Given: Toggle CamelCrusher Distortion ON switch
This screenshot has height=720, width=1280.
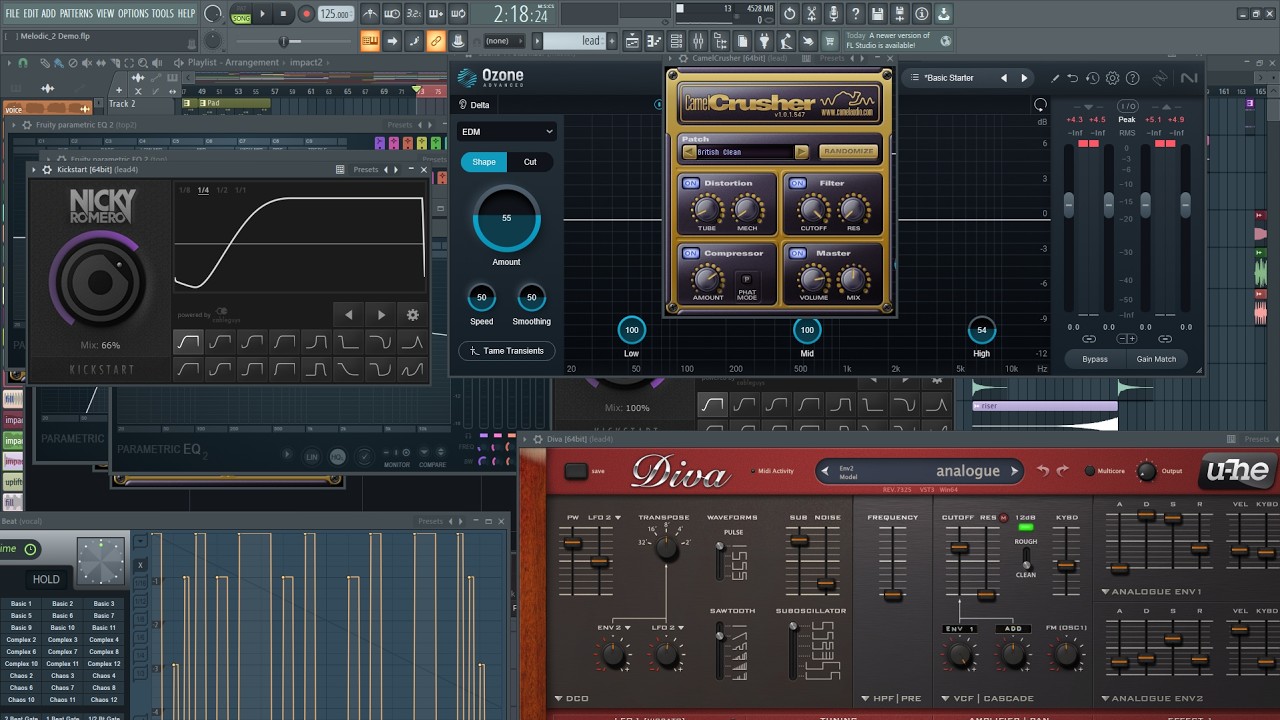Looking at the screenshot, I should tap(690, 184).
